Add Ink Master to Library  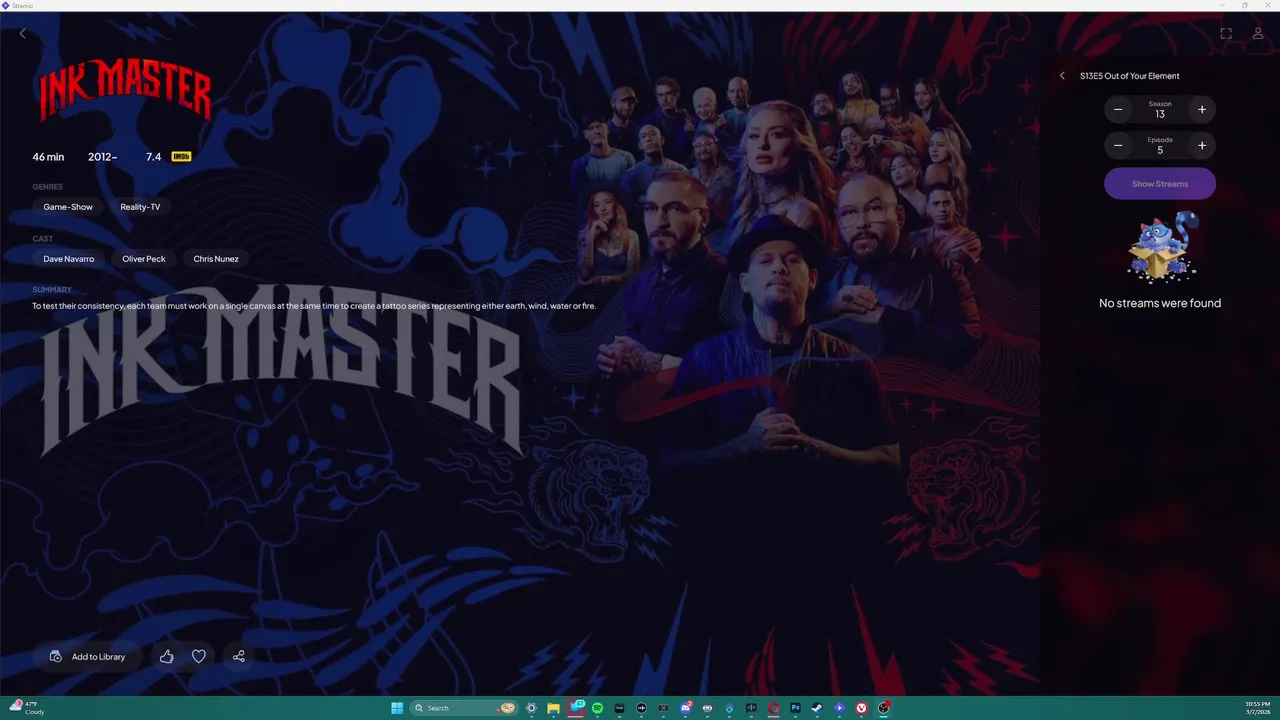88,657
